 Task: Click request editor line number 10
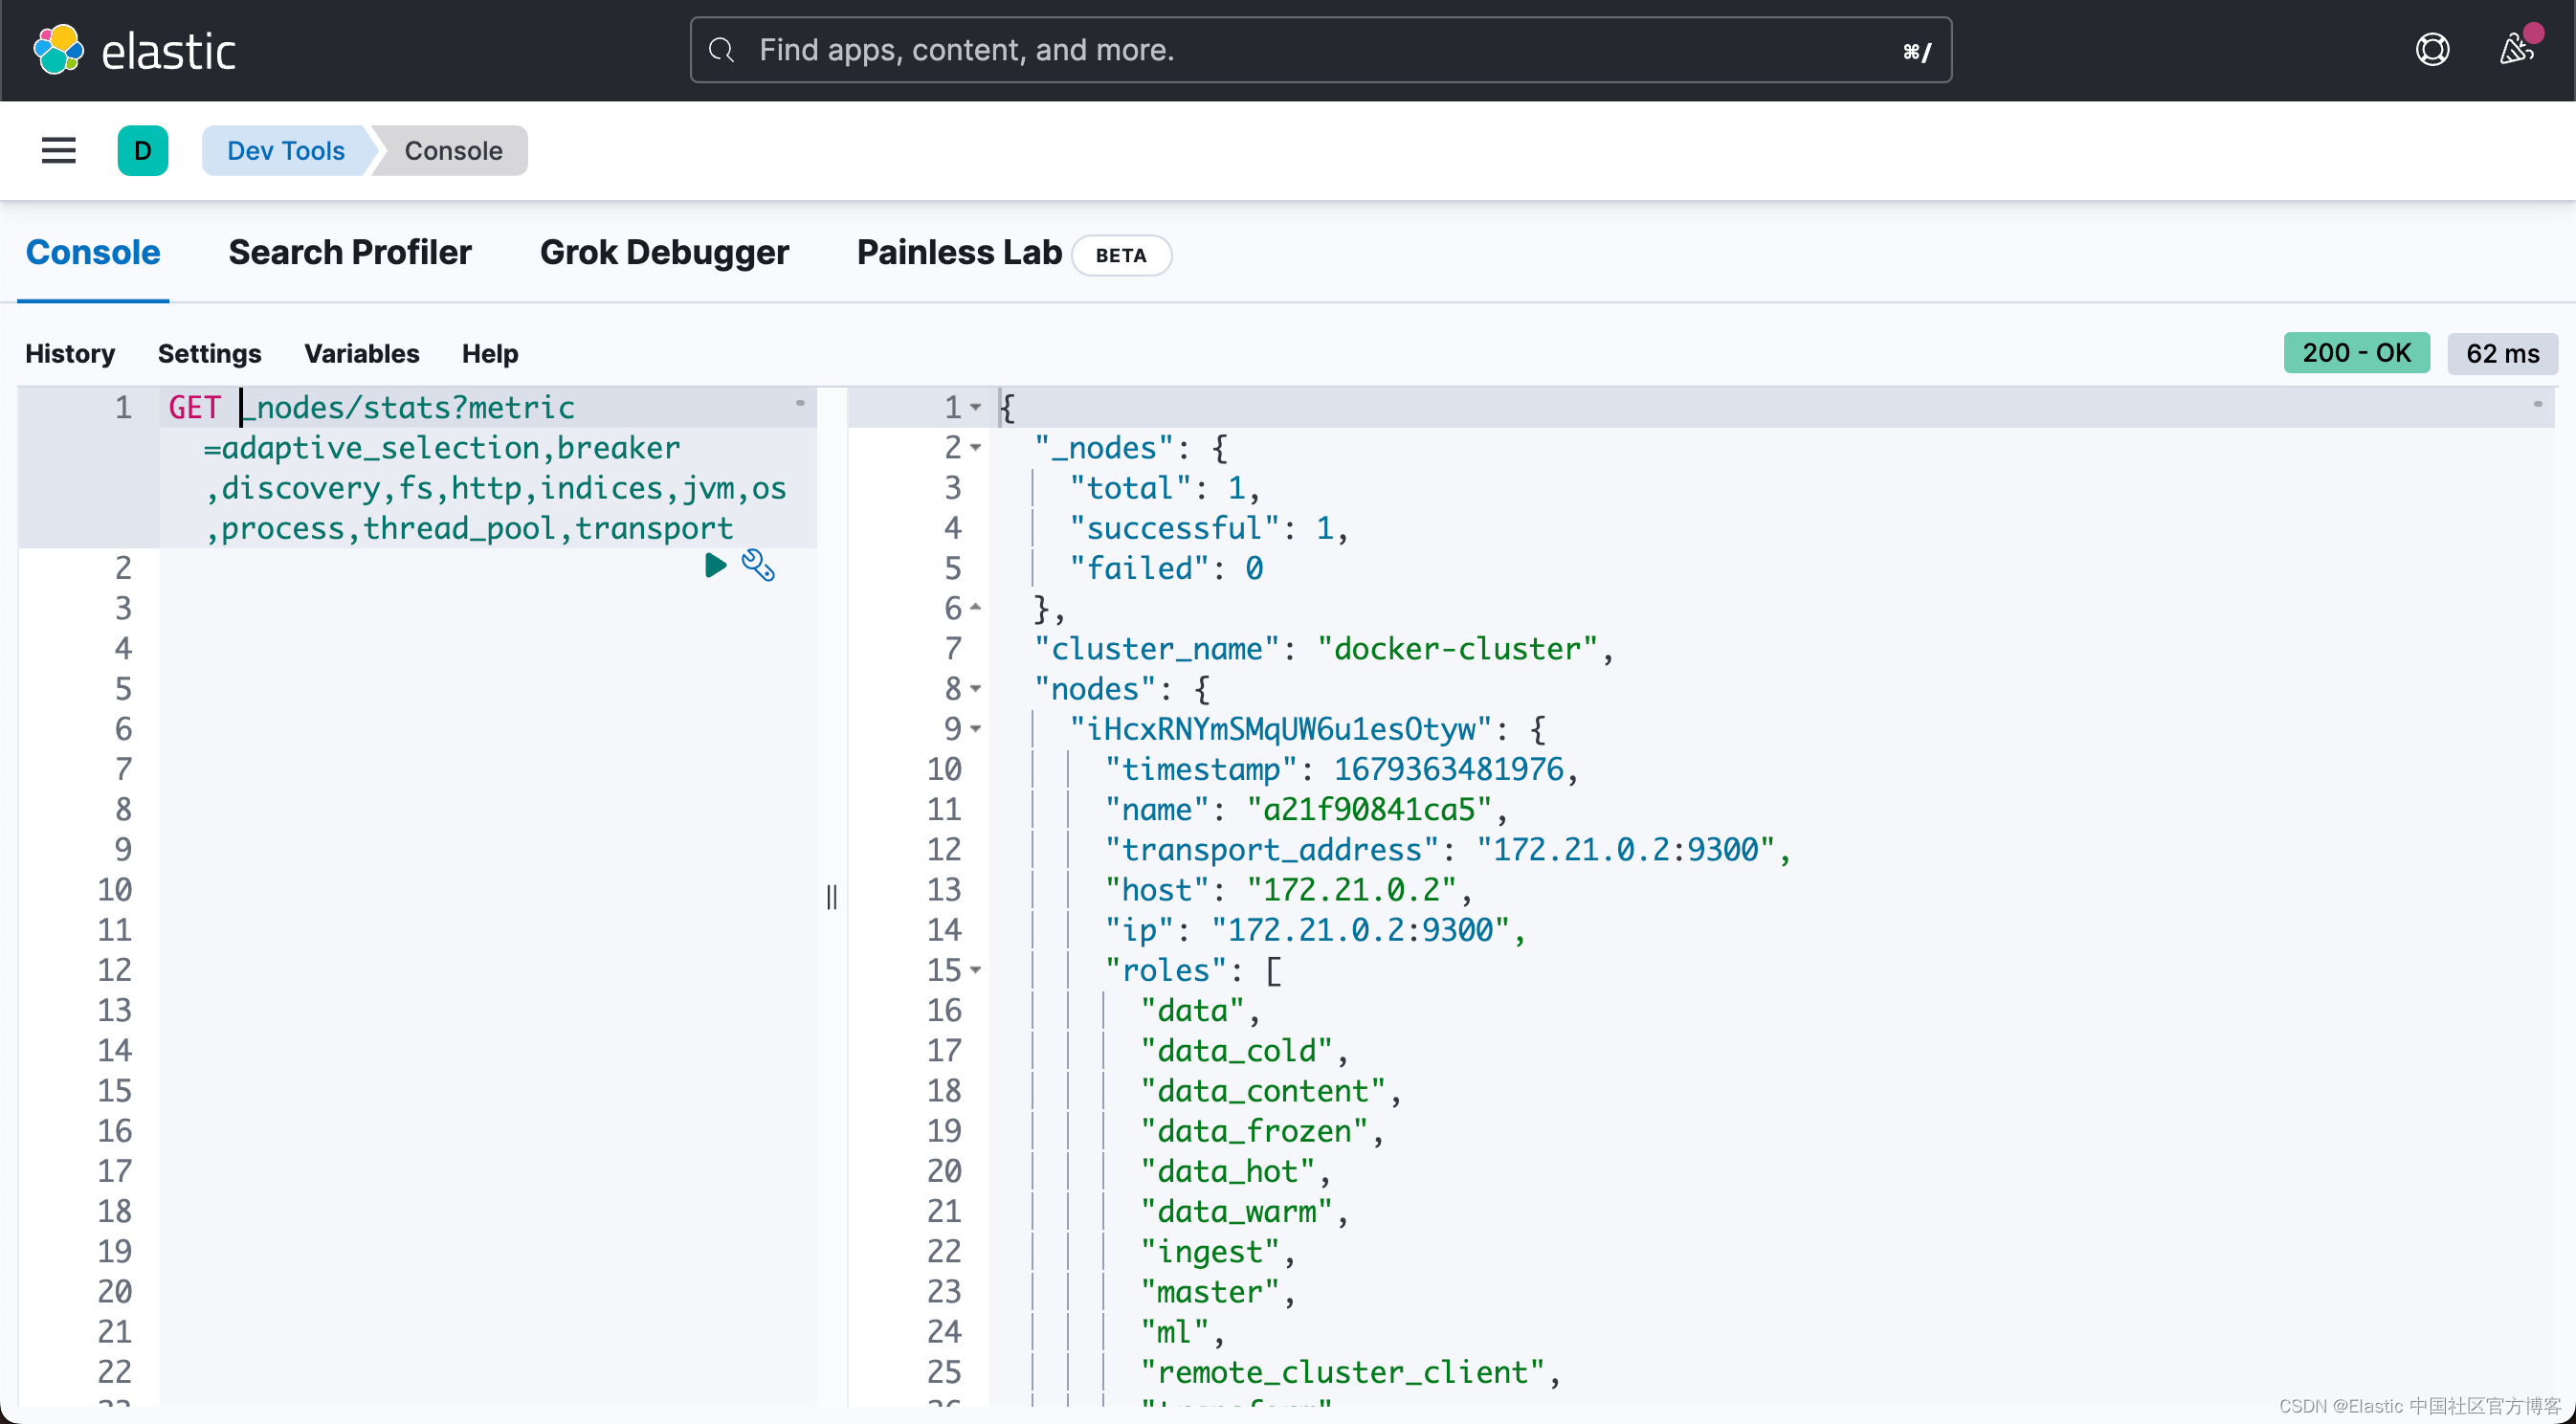point(114,890)
